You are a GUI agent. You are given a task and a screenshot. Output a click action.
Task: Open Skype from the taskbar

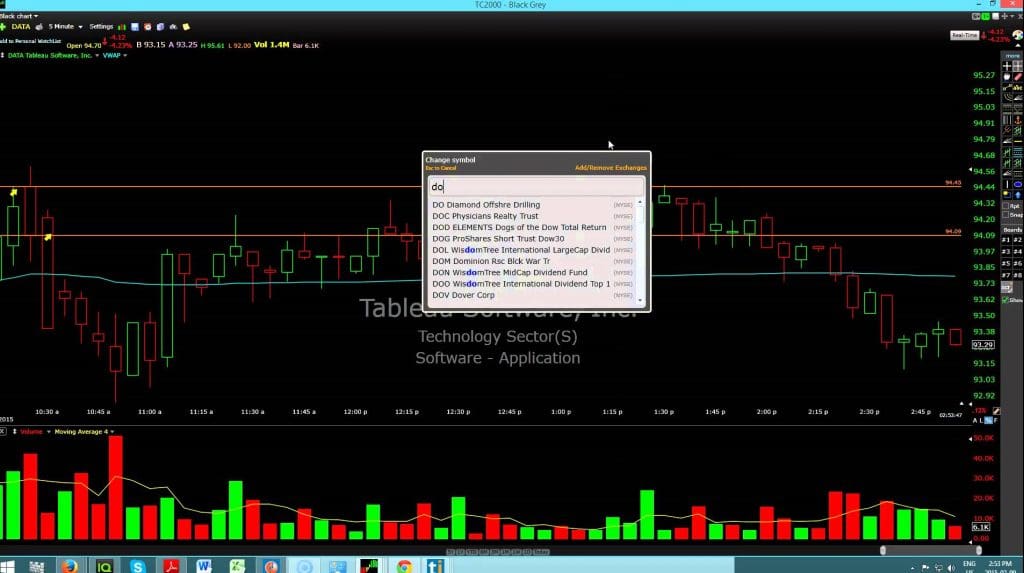(137, 566)
